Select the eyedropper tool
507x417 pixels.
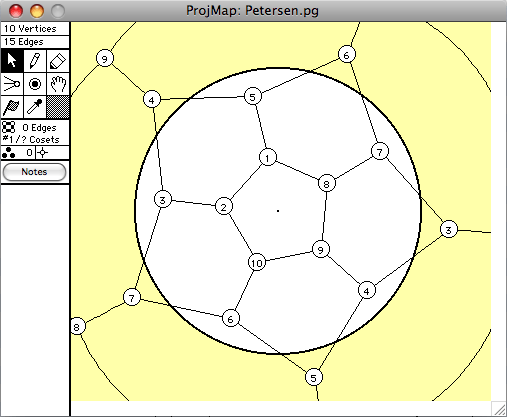click(x=35, y=107)
